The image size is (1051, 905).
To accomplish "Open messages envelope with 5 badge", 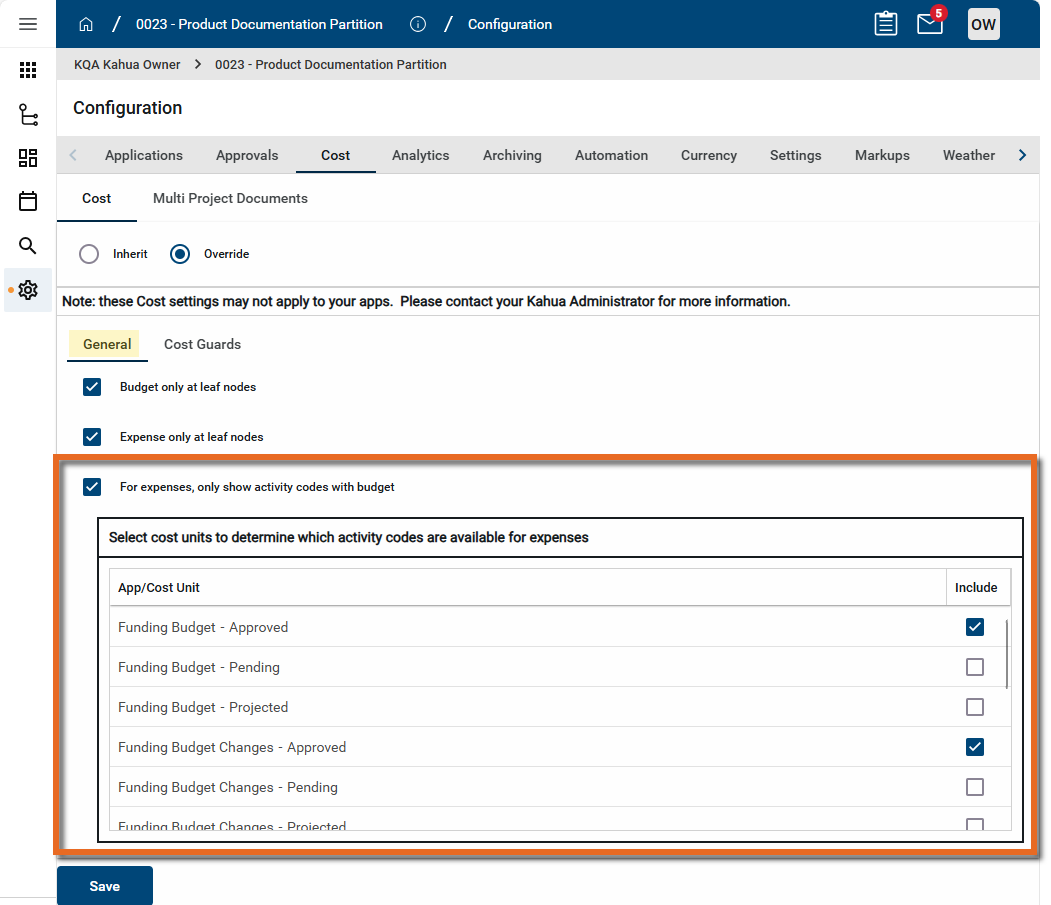I will click(x=930, y=24).
